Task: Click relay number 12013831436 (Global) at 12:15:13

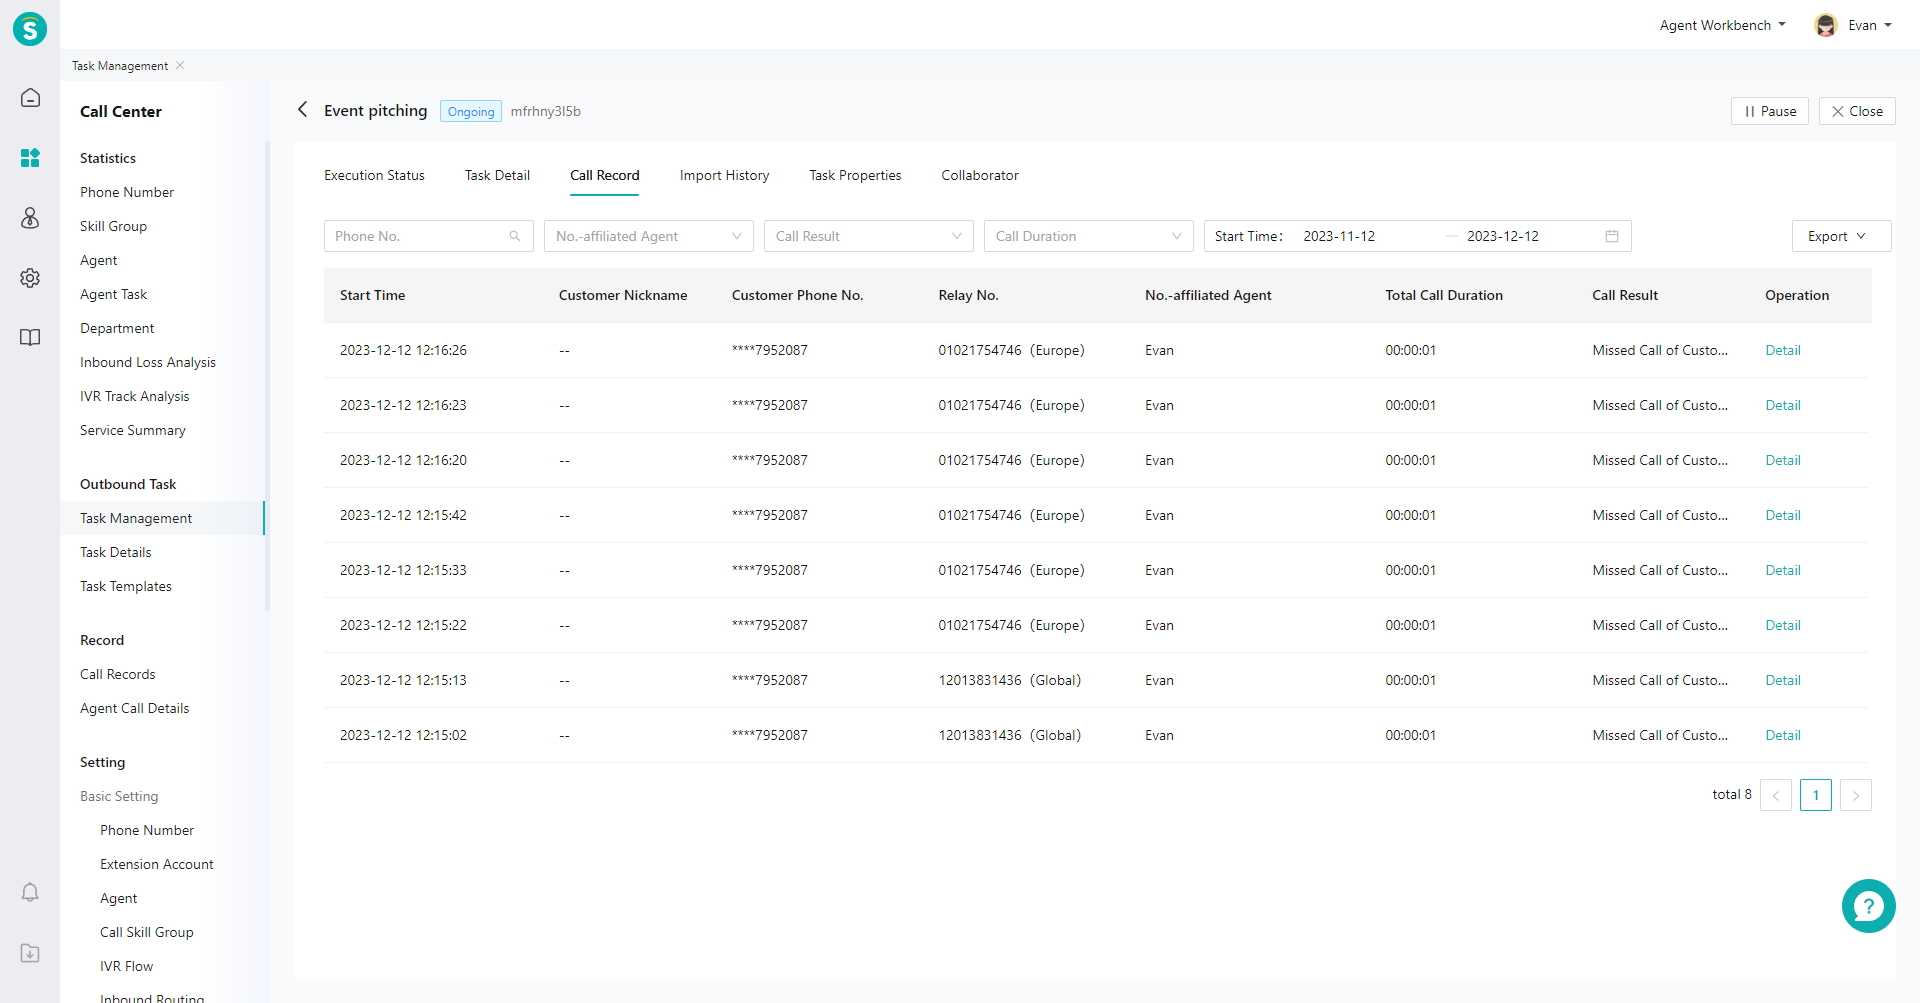Action: click(x=1009, y=680)
